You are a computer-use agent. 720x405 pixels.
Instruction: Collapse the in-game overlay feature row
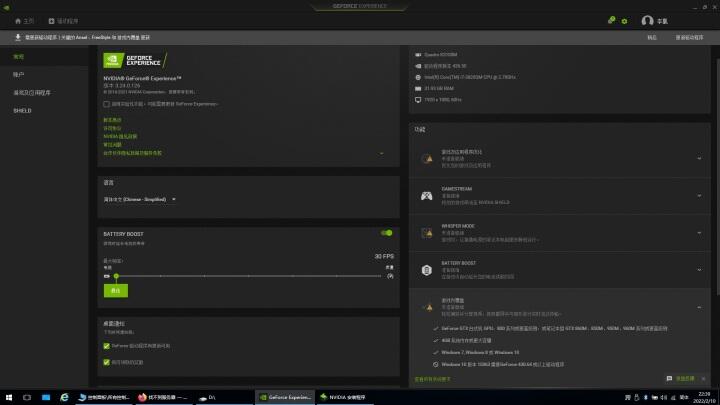(x=699, y=307)
